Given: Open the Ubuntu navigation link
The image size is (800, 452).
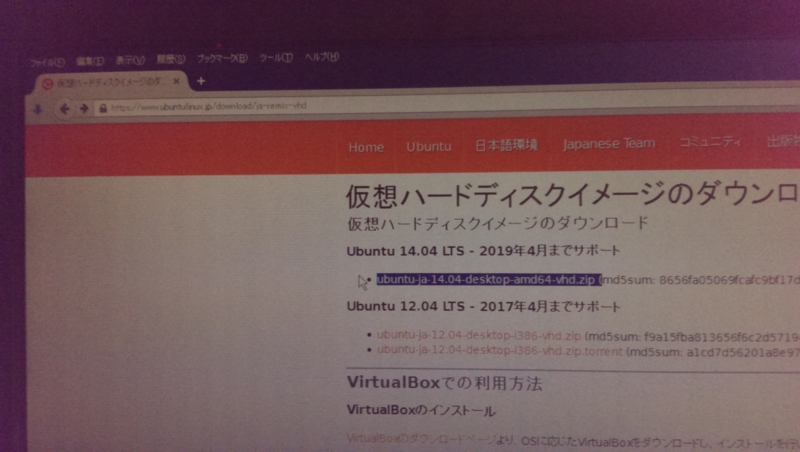Looking at the screenshot, I should point(429,146).
